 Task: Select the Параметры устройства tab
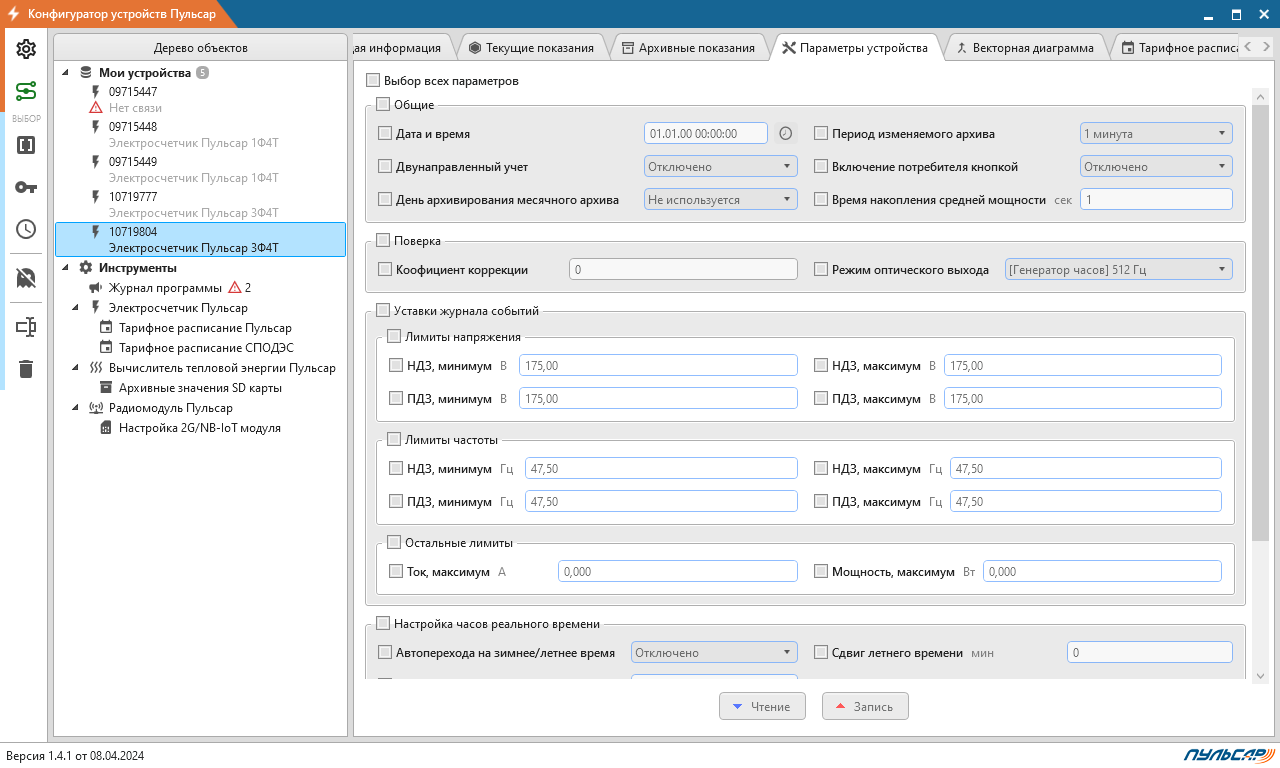855,47
